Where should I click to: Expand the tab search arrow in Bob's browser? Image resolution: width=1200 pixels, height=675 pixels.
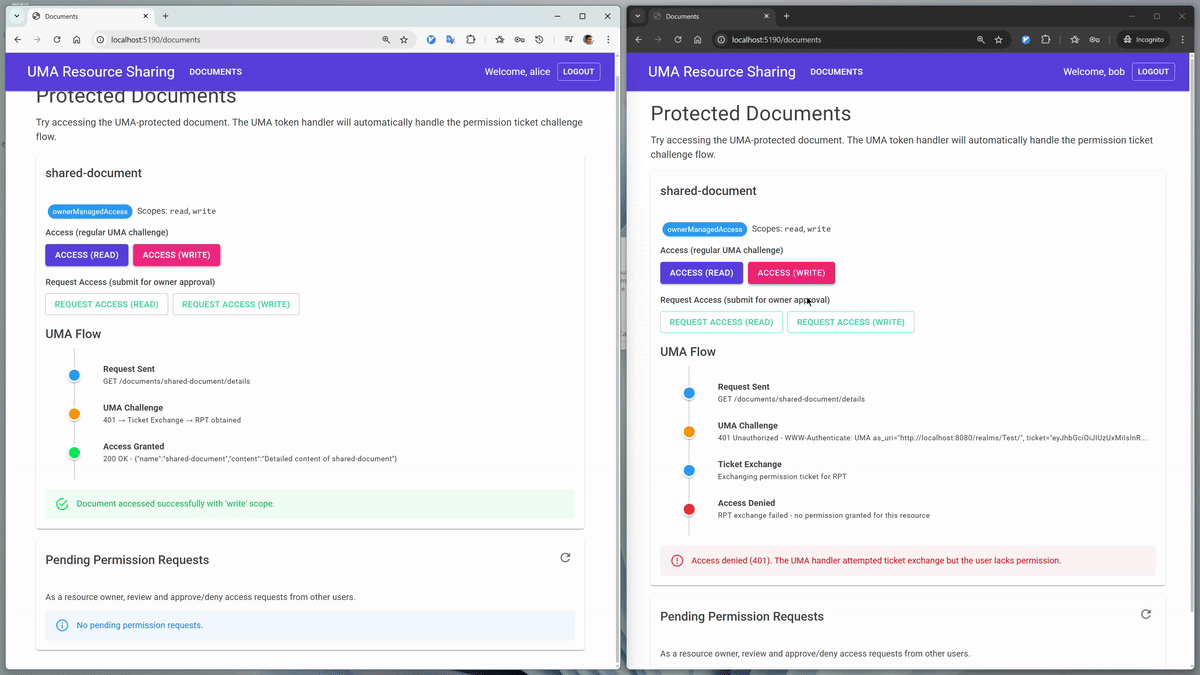point(638,16)
